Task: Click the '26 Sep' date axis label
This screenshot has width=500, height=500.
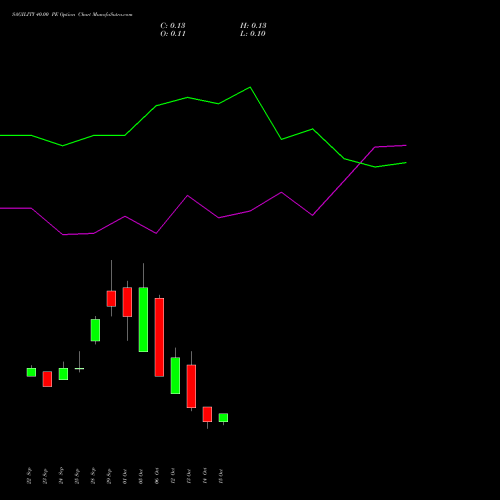Action: [x=93, y=476]
